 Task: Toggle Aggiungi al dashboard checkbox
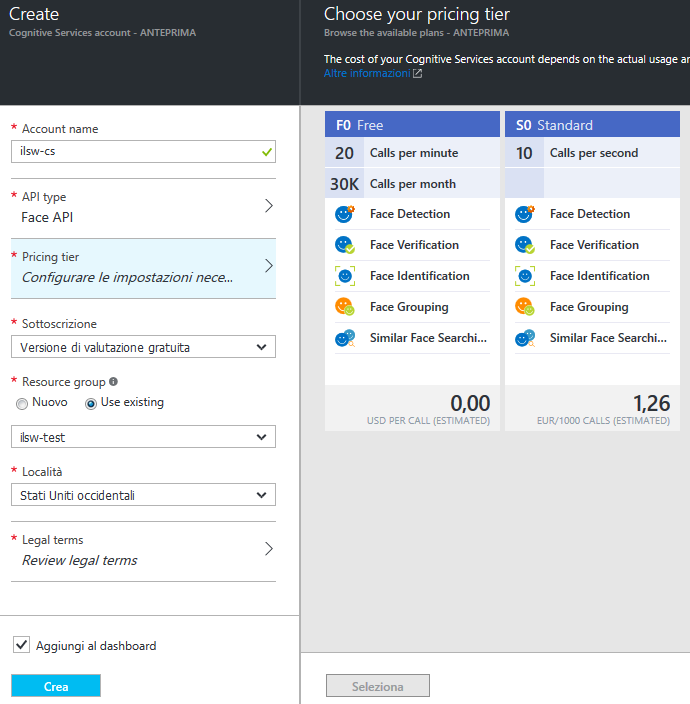pyautogui.click(x=22, y=645)
